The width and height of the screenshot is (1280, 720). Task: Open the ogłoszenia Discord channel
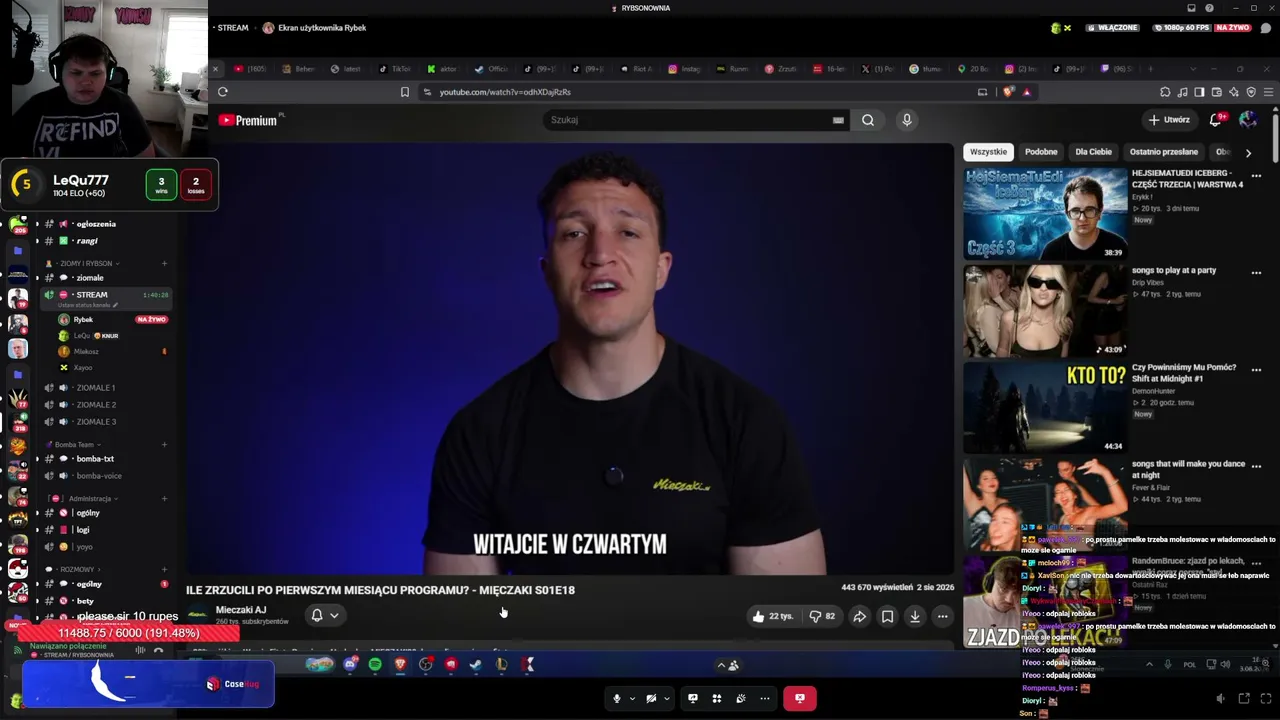[96, 224]
